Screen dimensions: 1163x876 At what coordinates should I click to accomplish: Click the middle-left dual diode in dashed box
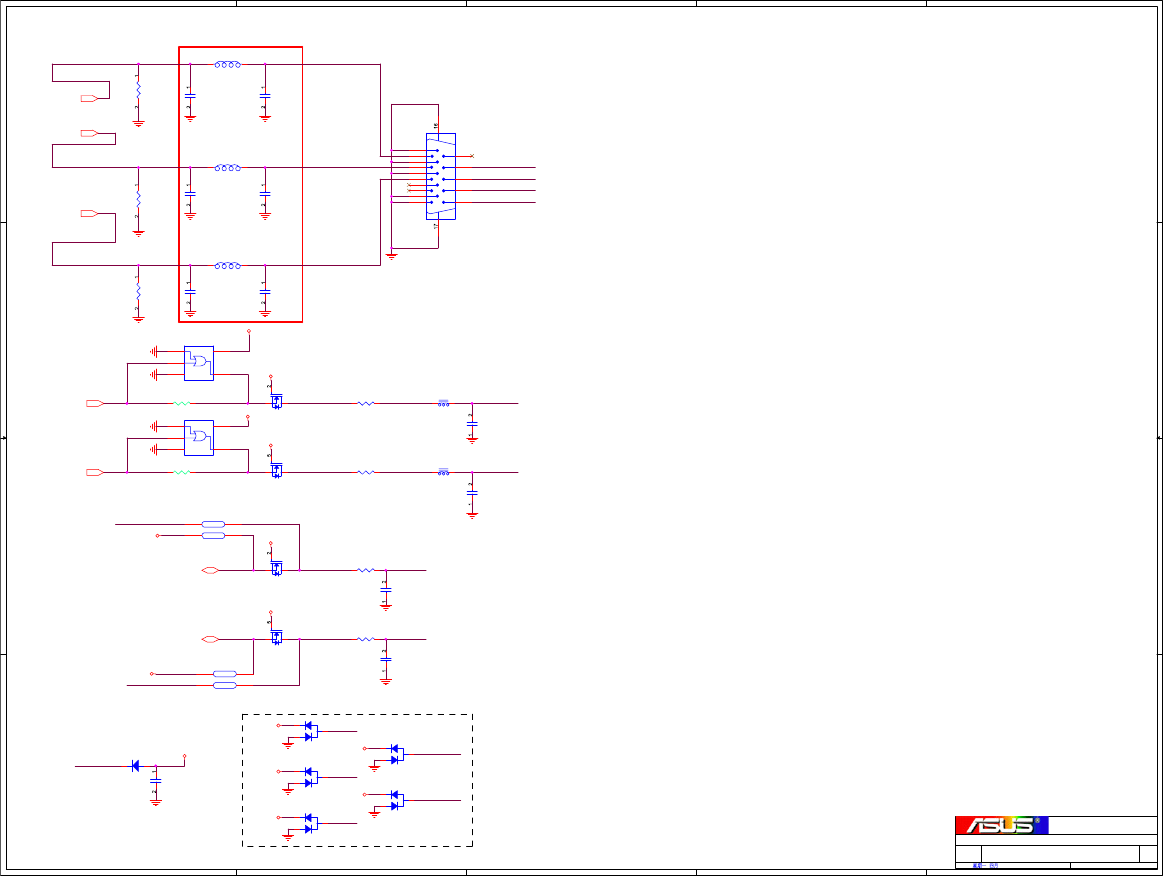[x=311, y=777]
